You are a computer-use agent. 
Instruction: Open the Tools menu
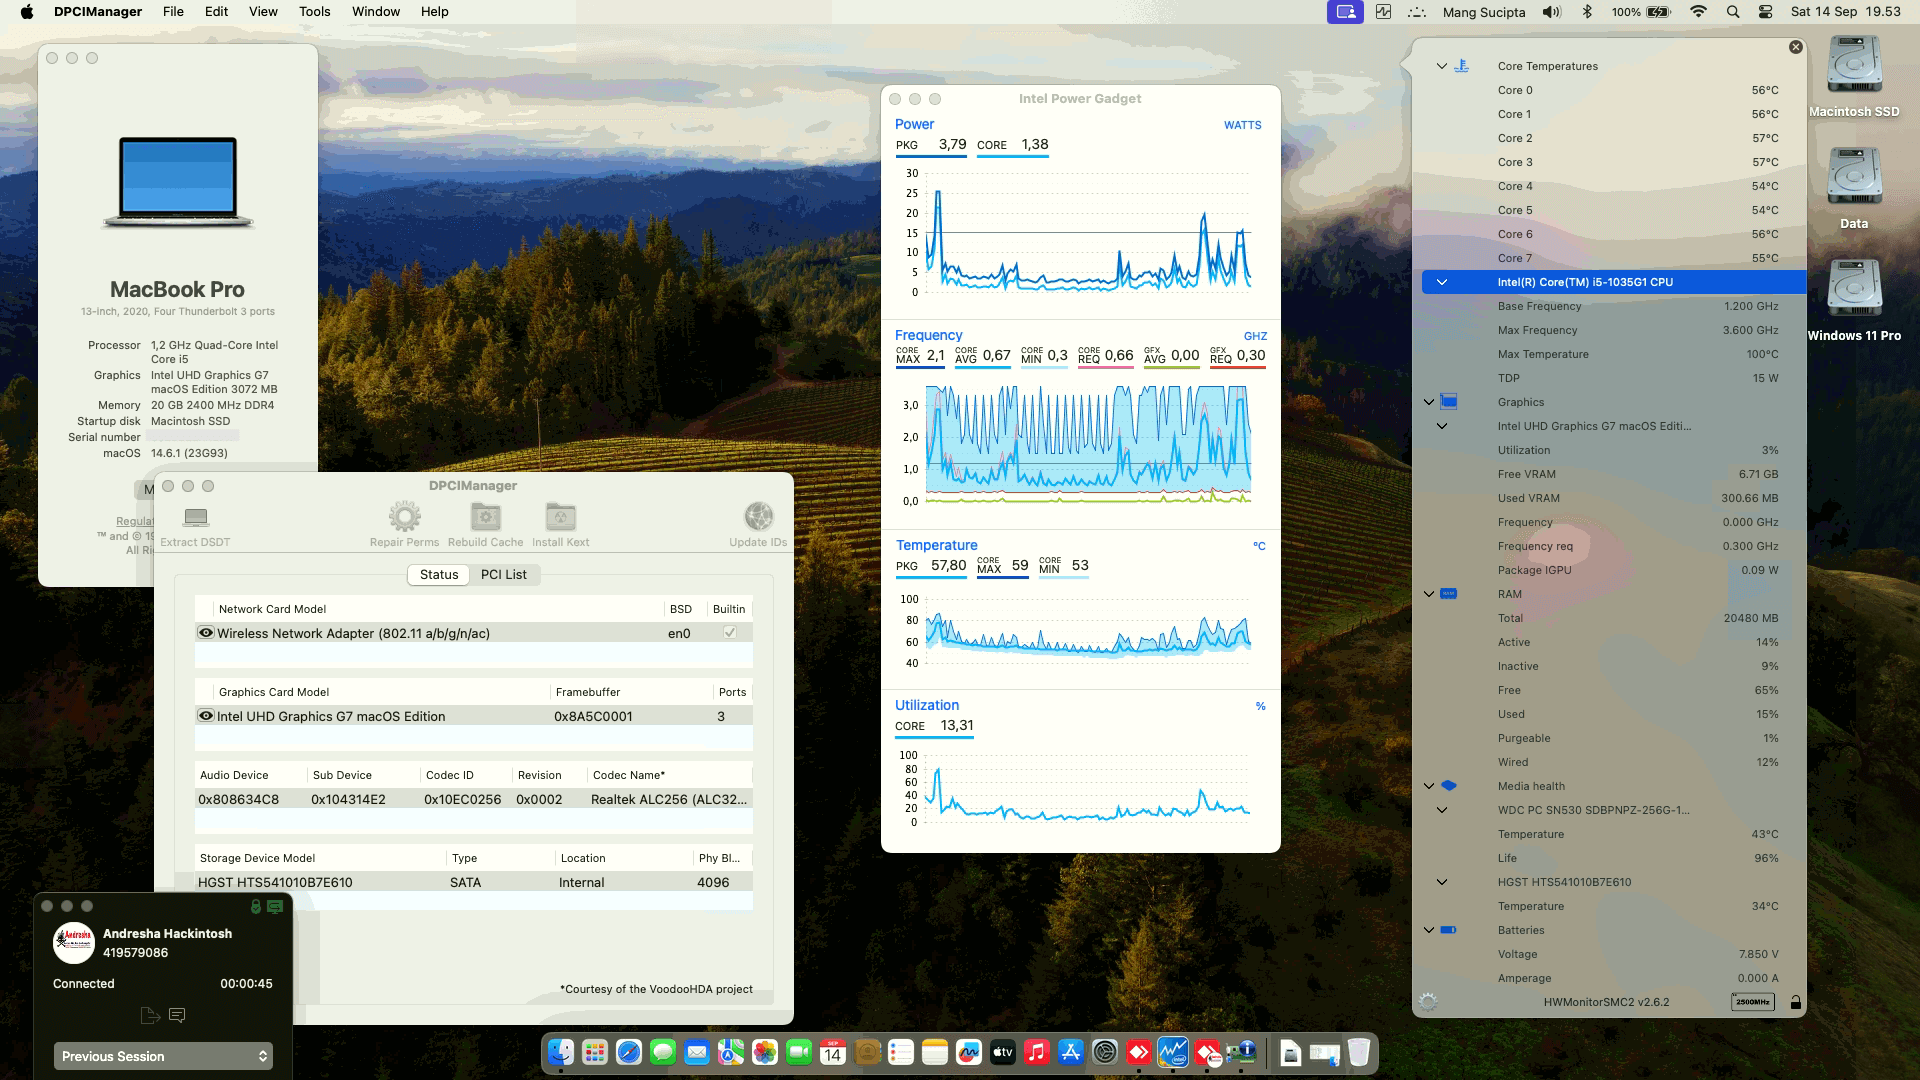pyautogui.click(x=314, y=12)
